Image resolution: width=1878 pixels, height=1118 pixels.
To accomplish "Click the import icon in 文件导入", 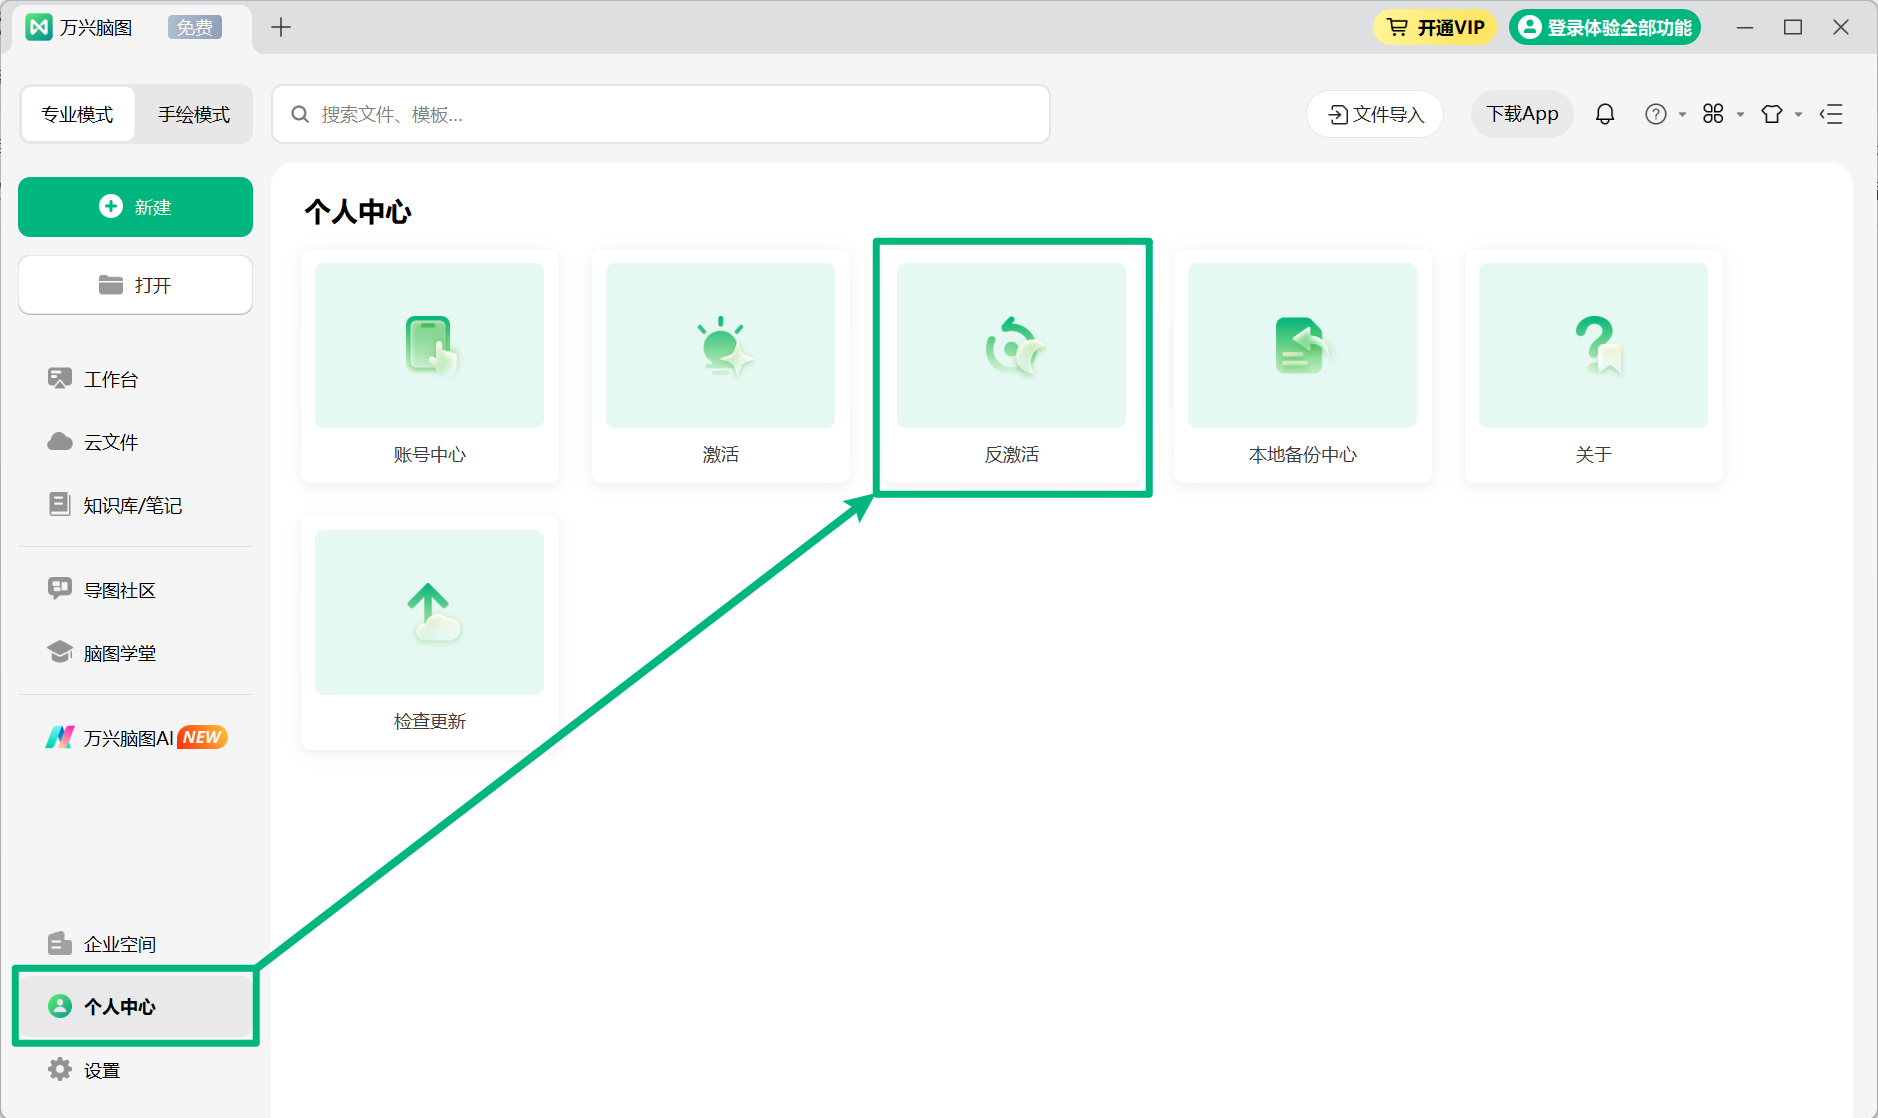I will coord(1338,115).
